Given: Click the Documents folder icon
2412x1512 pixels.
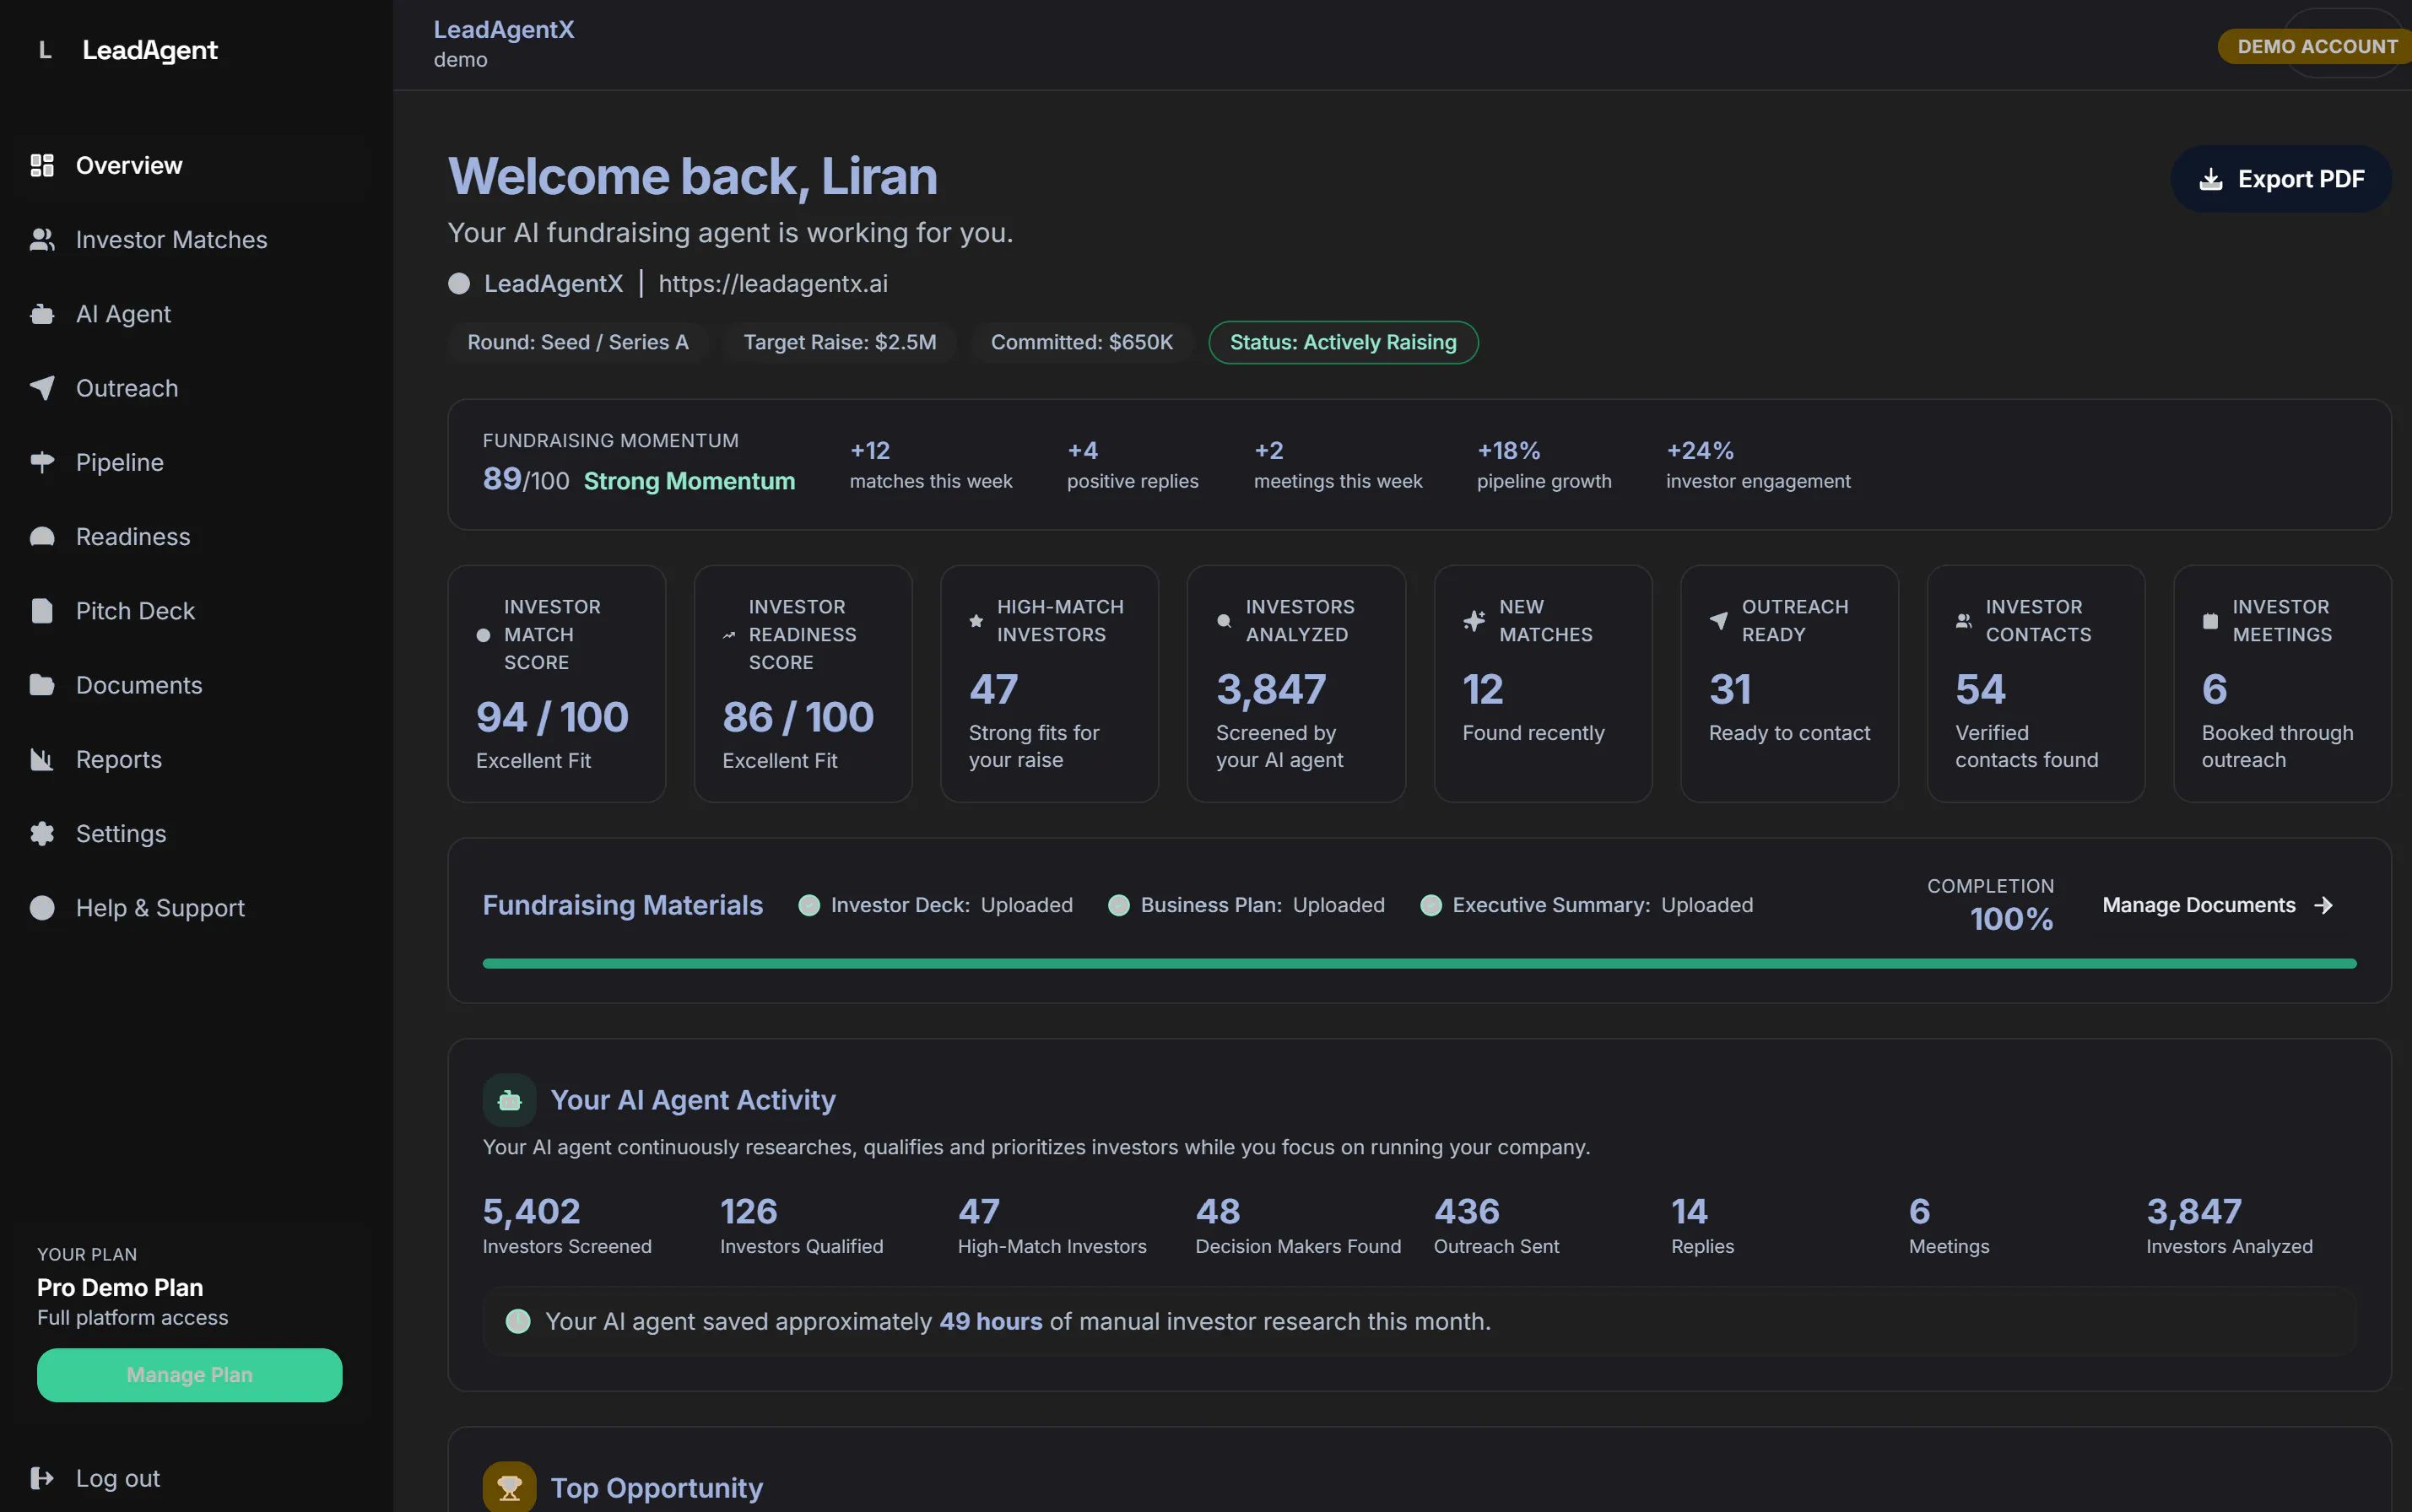Looking at the screenshot, I should click(42, 685).
